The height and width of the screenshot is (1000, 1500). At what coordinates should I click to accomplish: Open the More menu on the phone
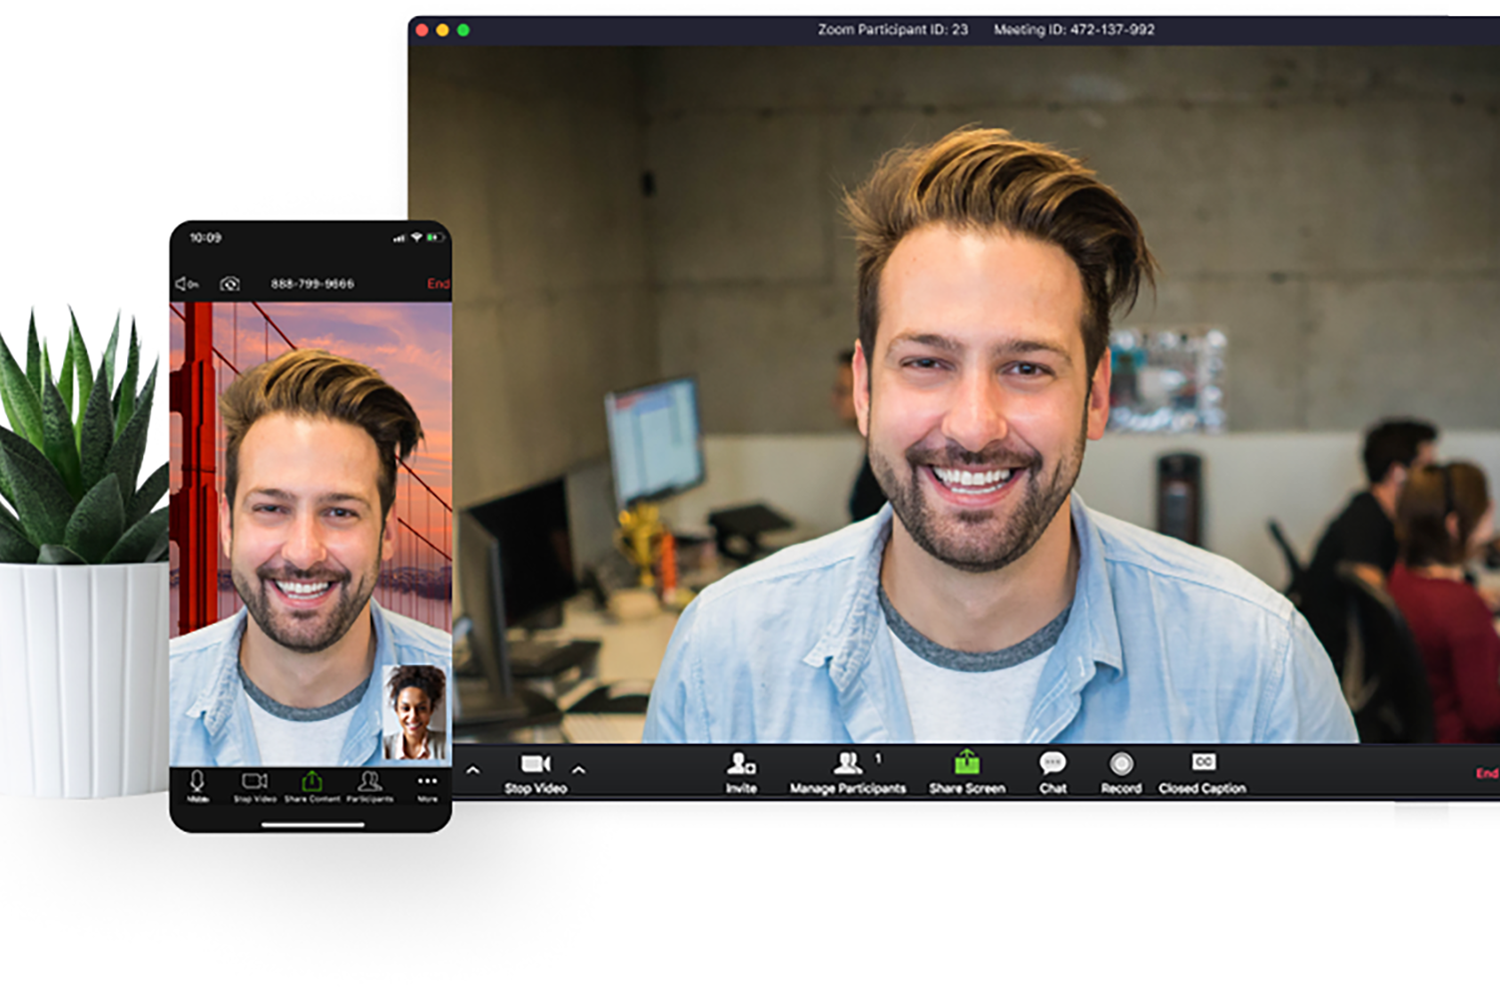[427, 784]
